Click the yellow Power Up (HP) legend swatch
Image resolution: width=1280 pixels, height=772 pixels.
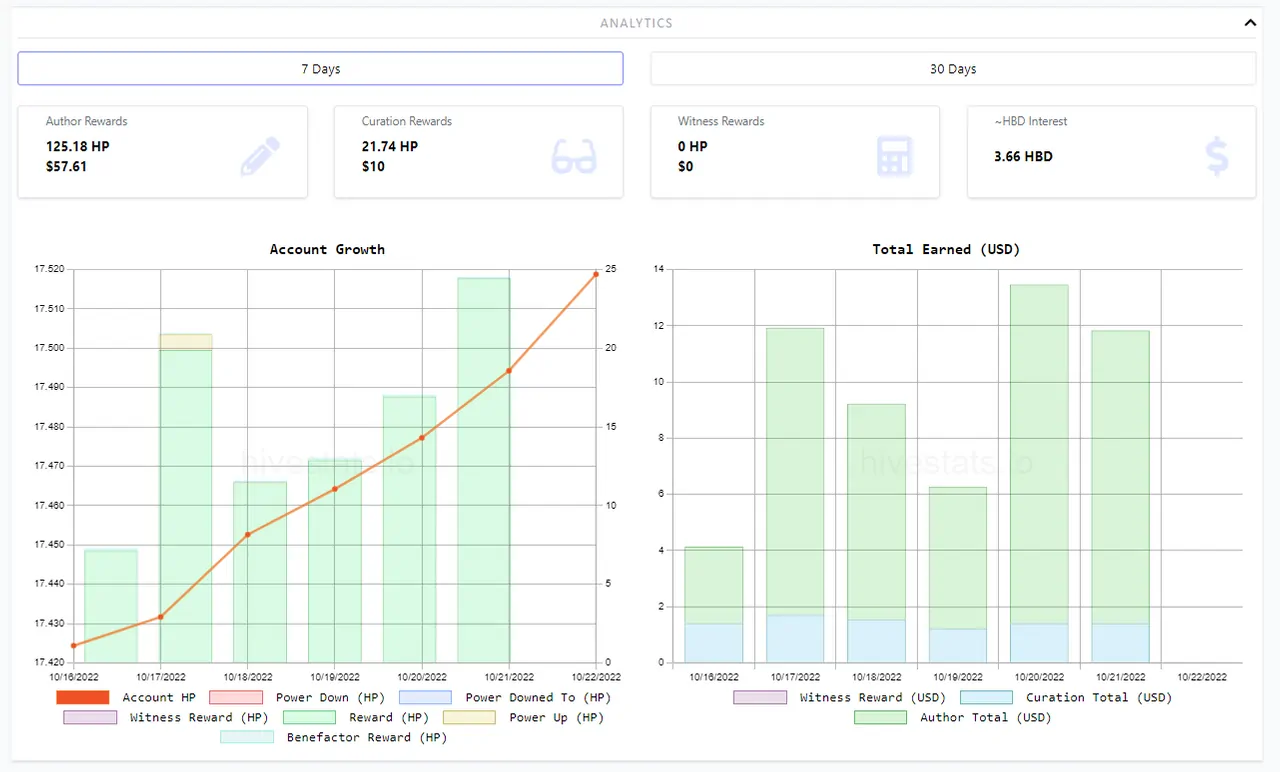(469, 717)
